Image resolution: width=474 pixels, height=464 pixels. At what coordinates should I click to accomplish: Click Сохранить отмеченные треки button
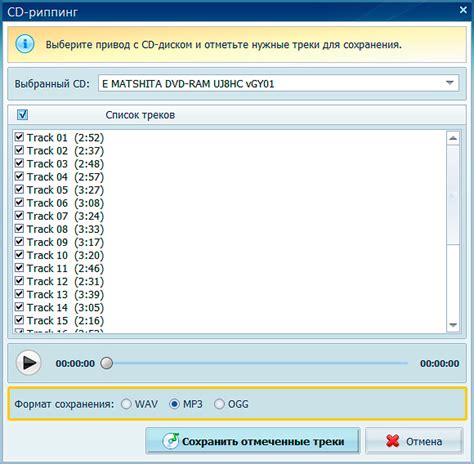coord(253,441)
